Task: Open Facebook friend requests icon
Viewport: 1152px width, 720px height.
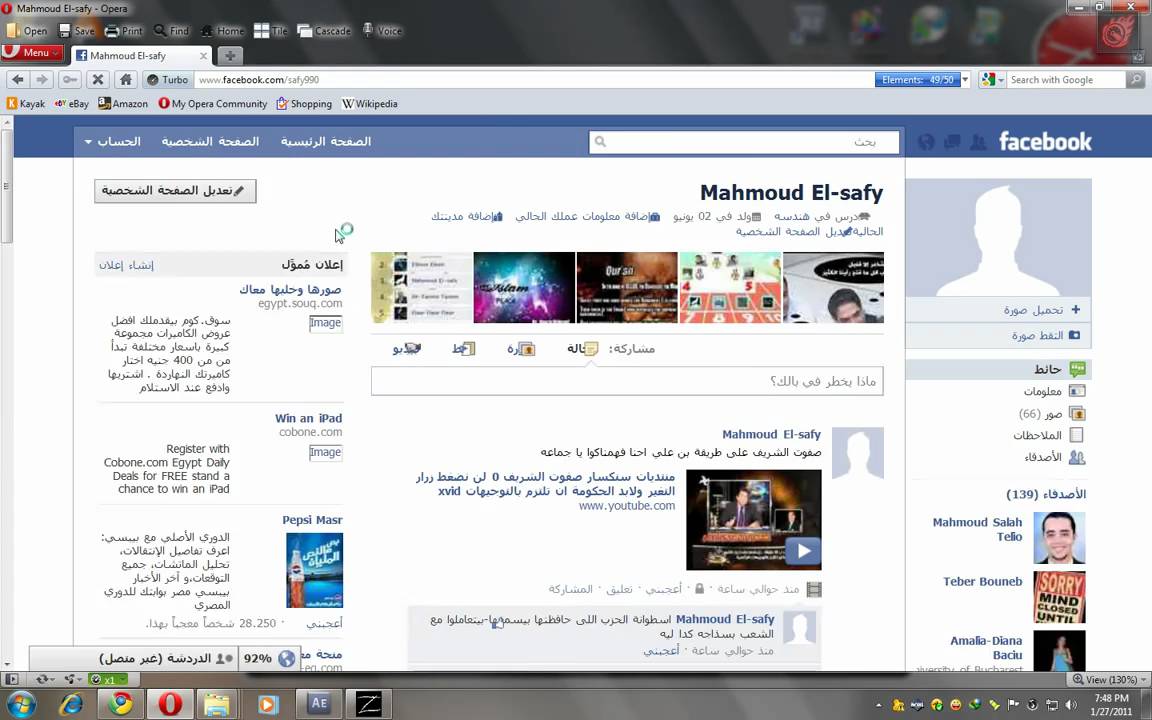Action: 977,142
